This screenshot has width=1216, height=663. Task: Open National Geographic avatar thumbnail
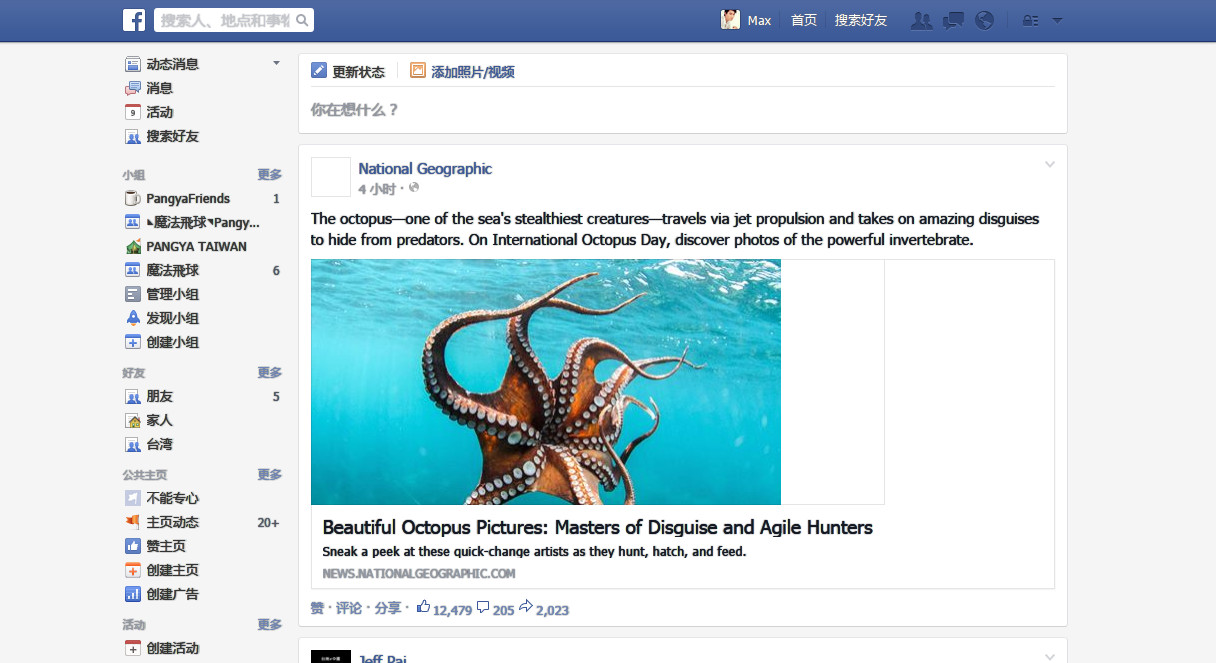[x=331, y=177]
